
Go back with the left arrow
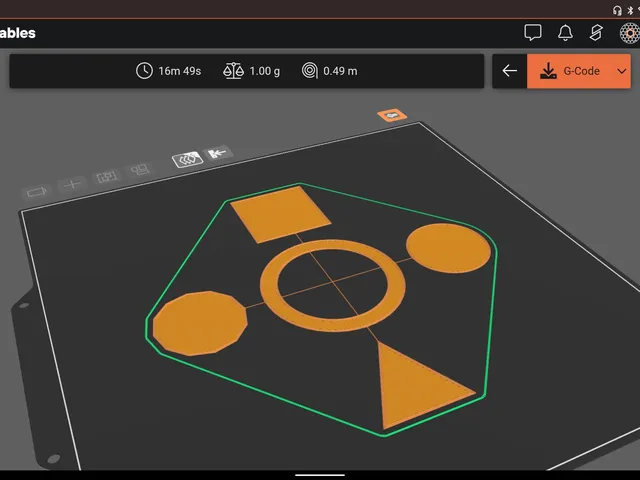click(509, 71)
